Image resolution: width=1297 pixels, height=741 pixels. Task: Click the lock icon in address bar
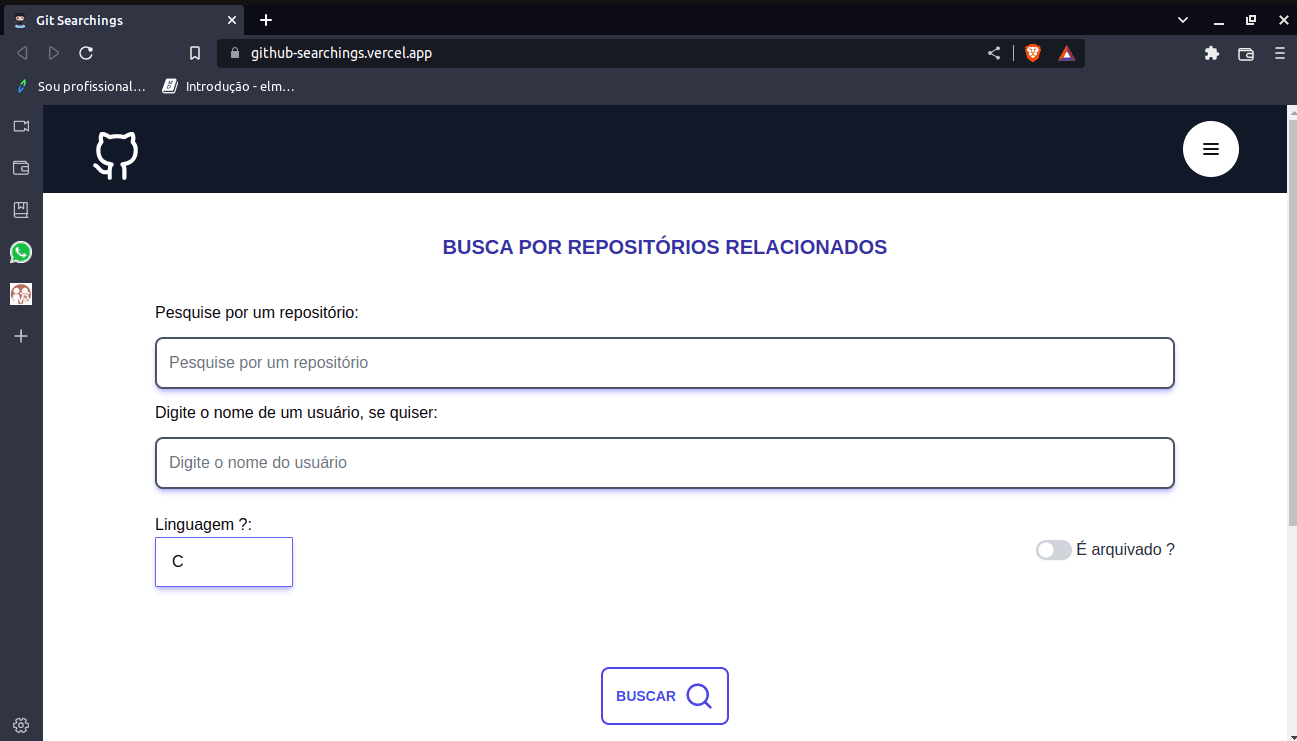click(235, 53)
